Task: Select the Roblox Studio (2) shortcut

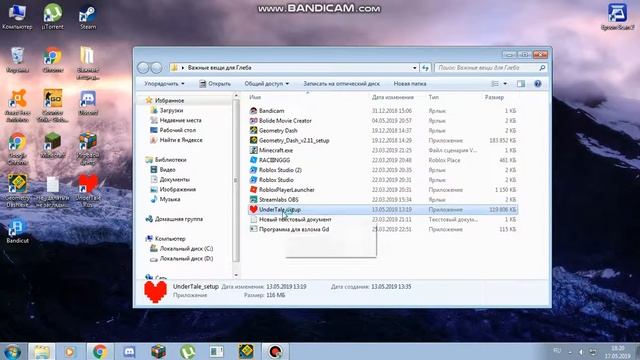Action: tap(280, 170)
